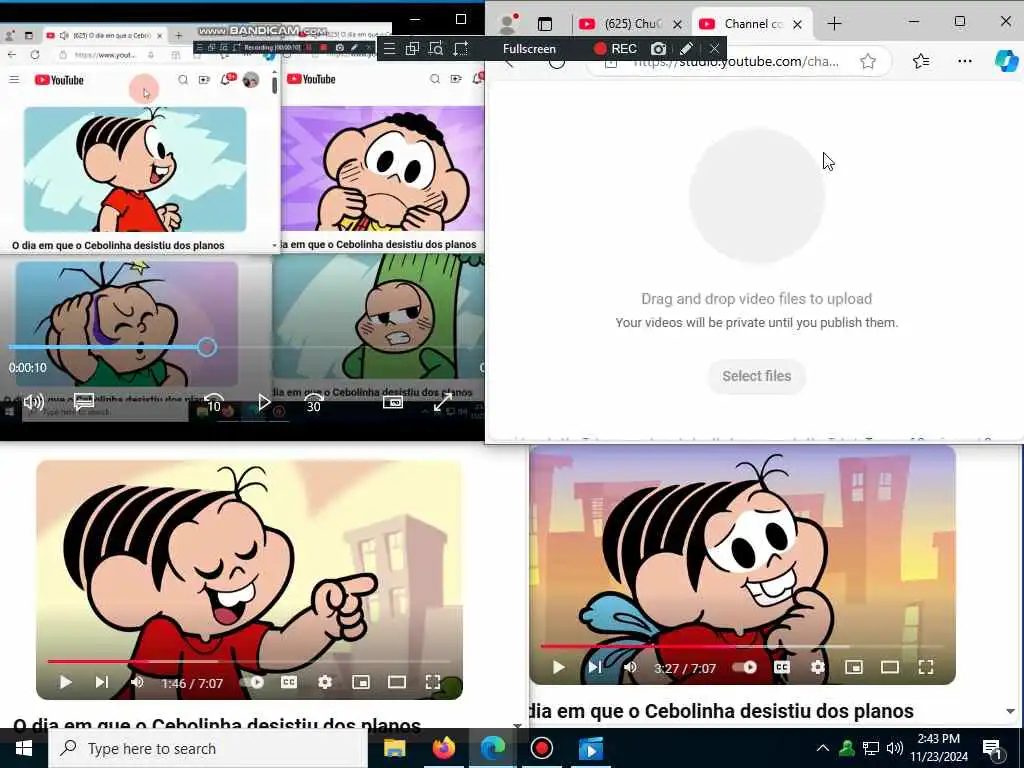The height and width of the screenshot is (768, 1024).
Task: Maximize the media player window
Action: click(x=460, y=19)
